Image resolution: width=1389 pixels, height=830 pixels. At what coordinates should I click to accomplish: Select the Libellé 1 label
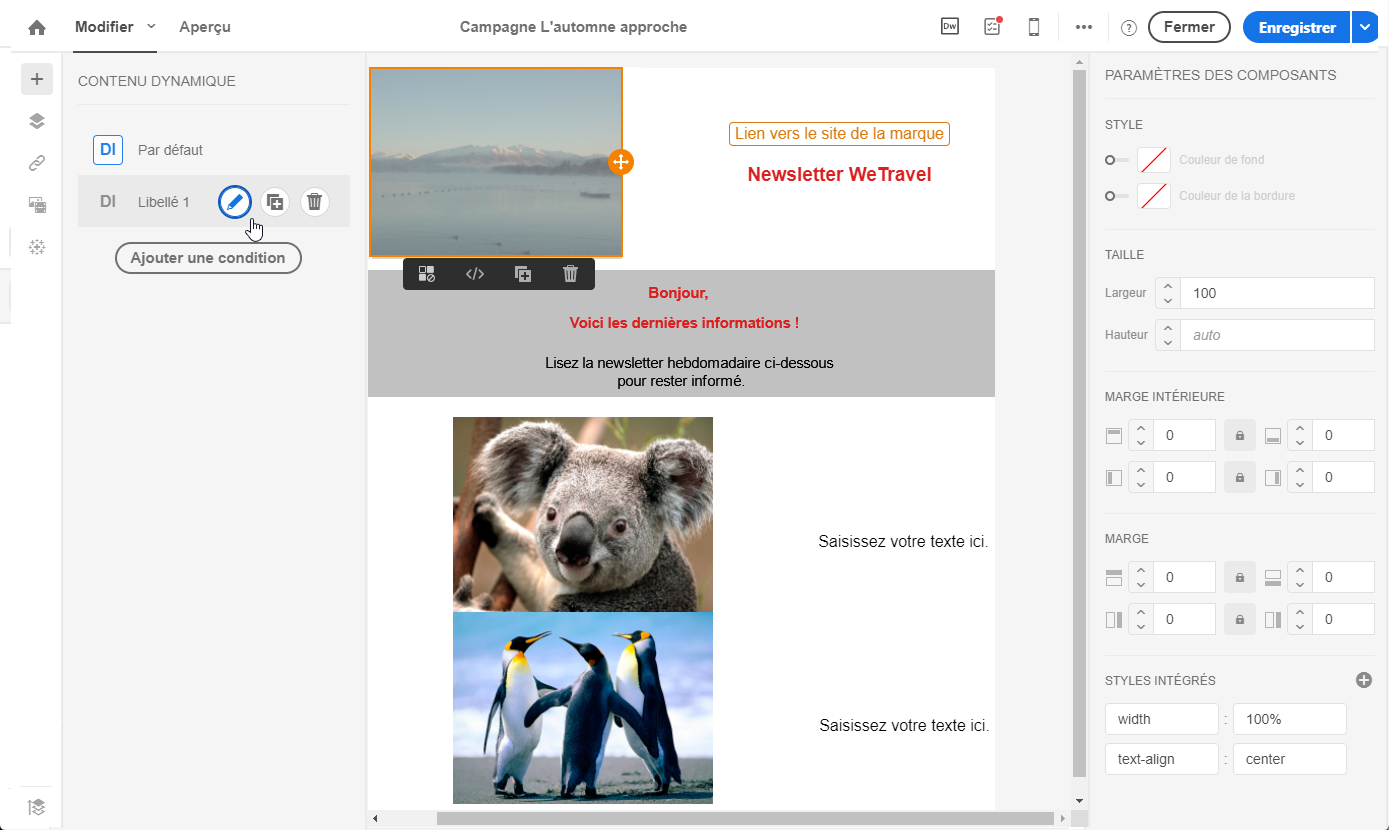coord(164,202)
